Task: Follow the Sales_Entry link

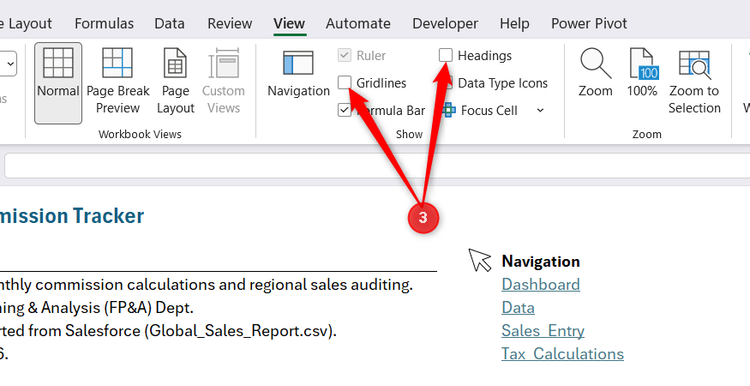Action: tap(543, 331)
